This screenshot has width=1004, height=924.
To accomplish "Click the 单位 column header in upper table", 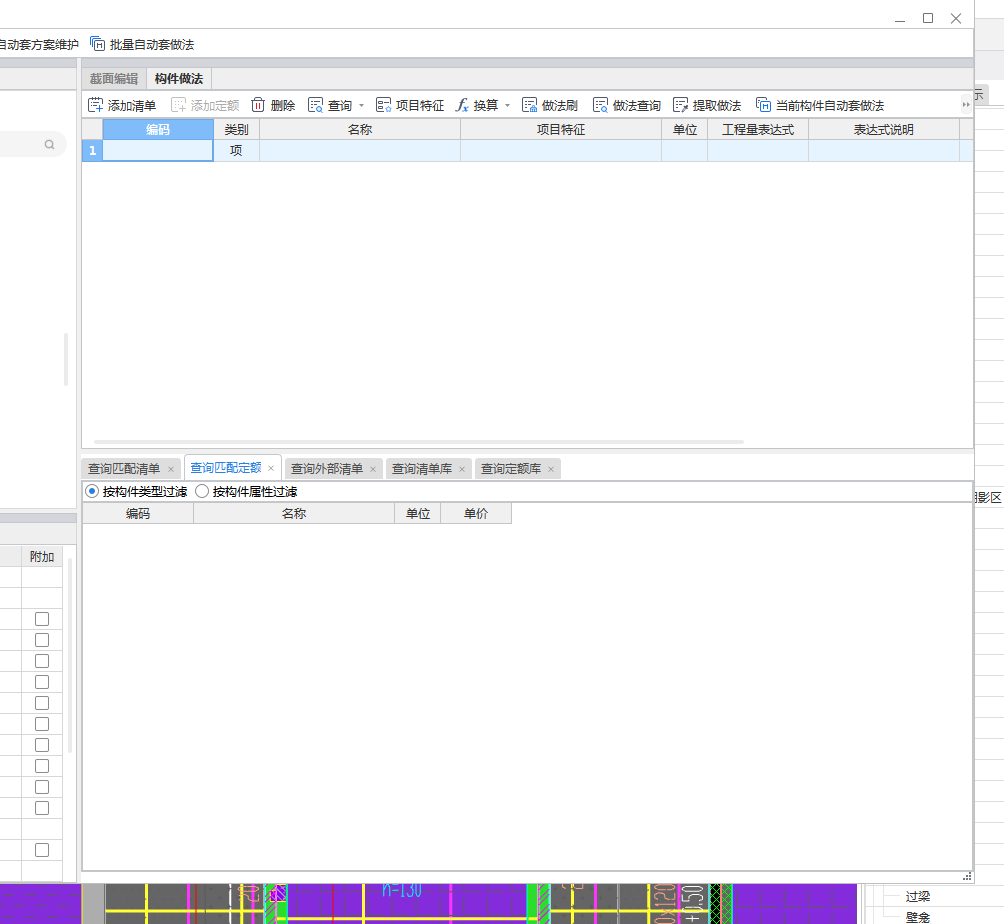I will click(x=684, y=129).
